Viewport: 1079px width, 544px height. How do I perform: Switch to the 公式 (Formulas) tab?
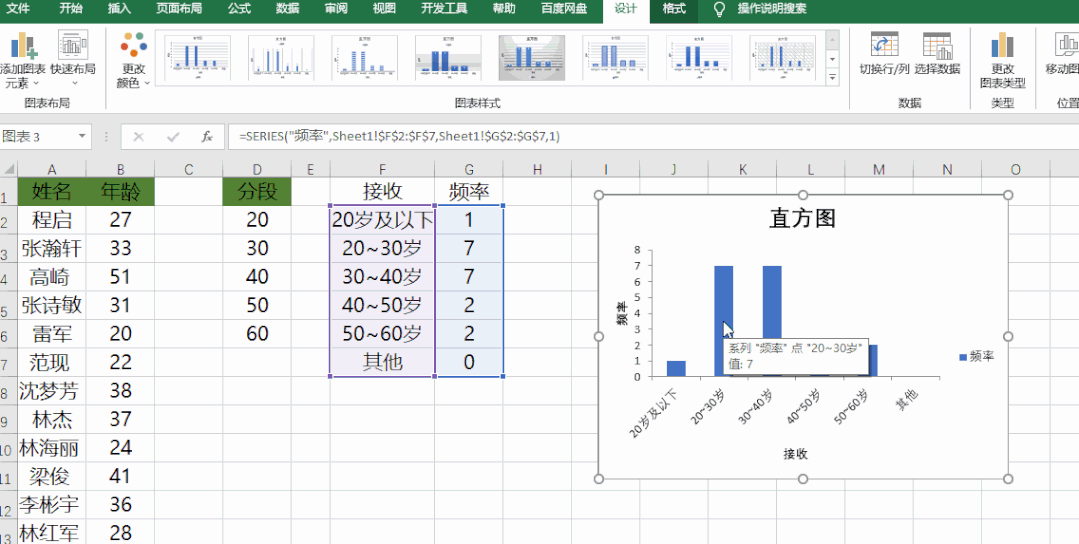point(239,9)
